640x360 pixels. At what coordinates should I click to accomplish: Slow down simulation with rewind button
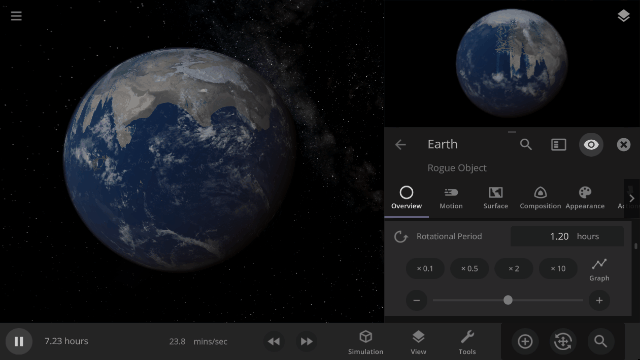point(274,341)
